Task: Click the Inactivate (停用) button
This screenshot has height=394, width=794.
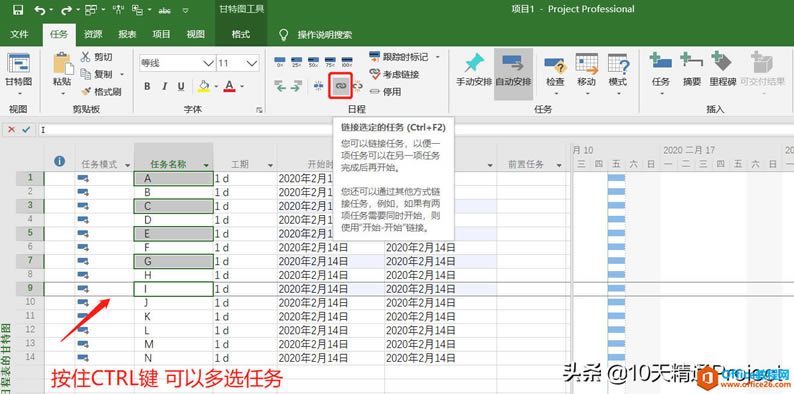Action: tap(385, 92)
